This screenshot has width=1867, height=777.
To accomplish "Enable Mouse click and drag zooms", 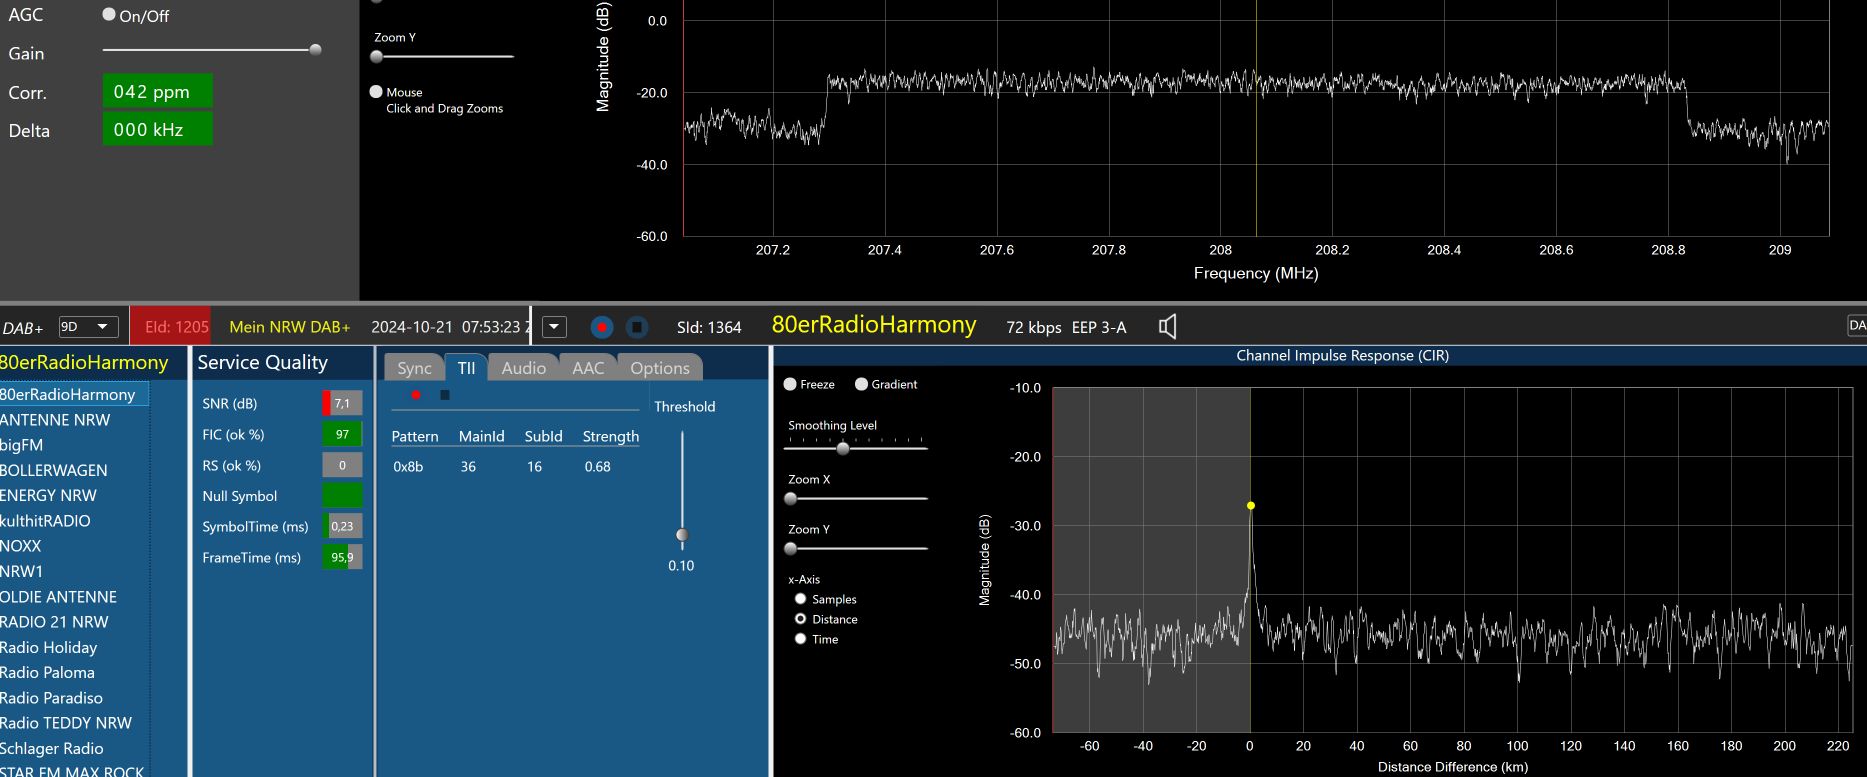I will click(x=377, y=92).
